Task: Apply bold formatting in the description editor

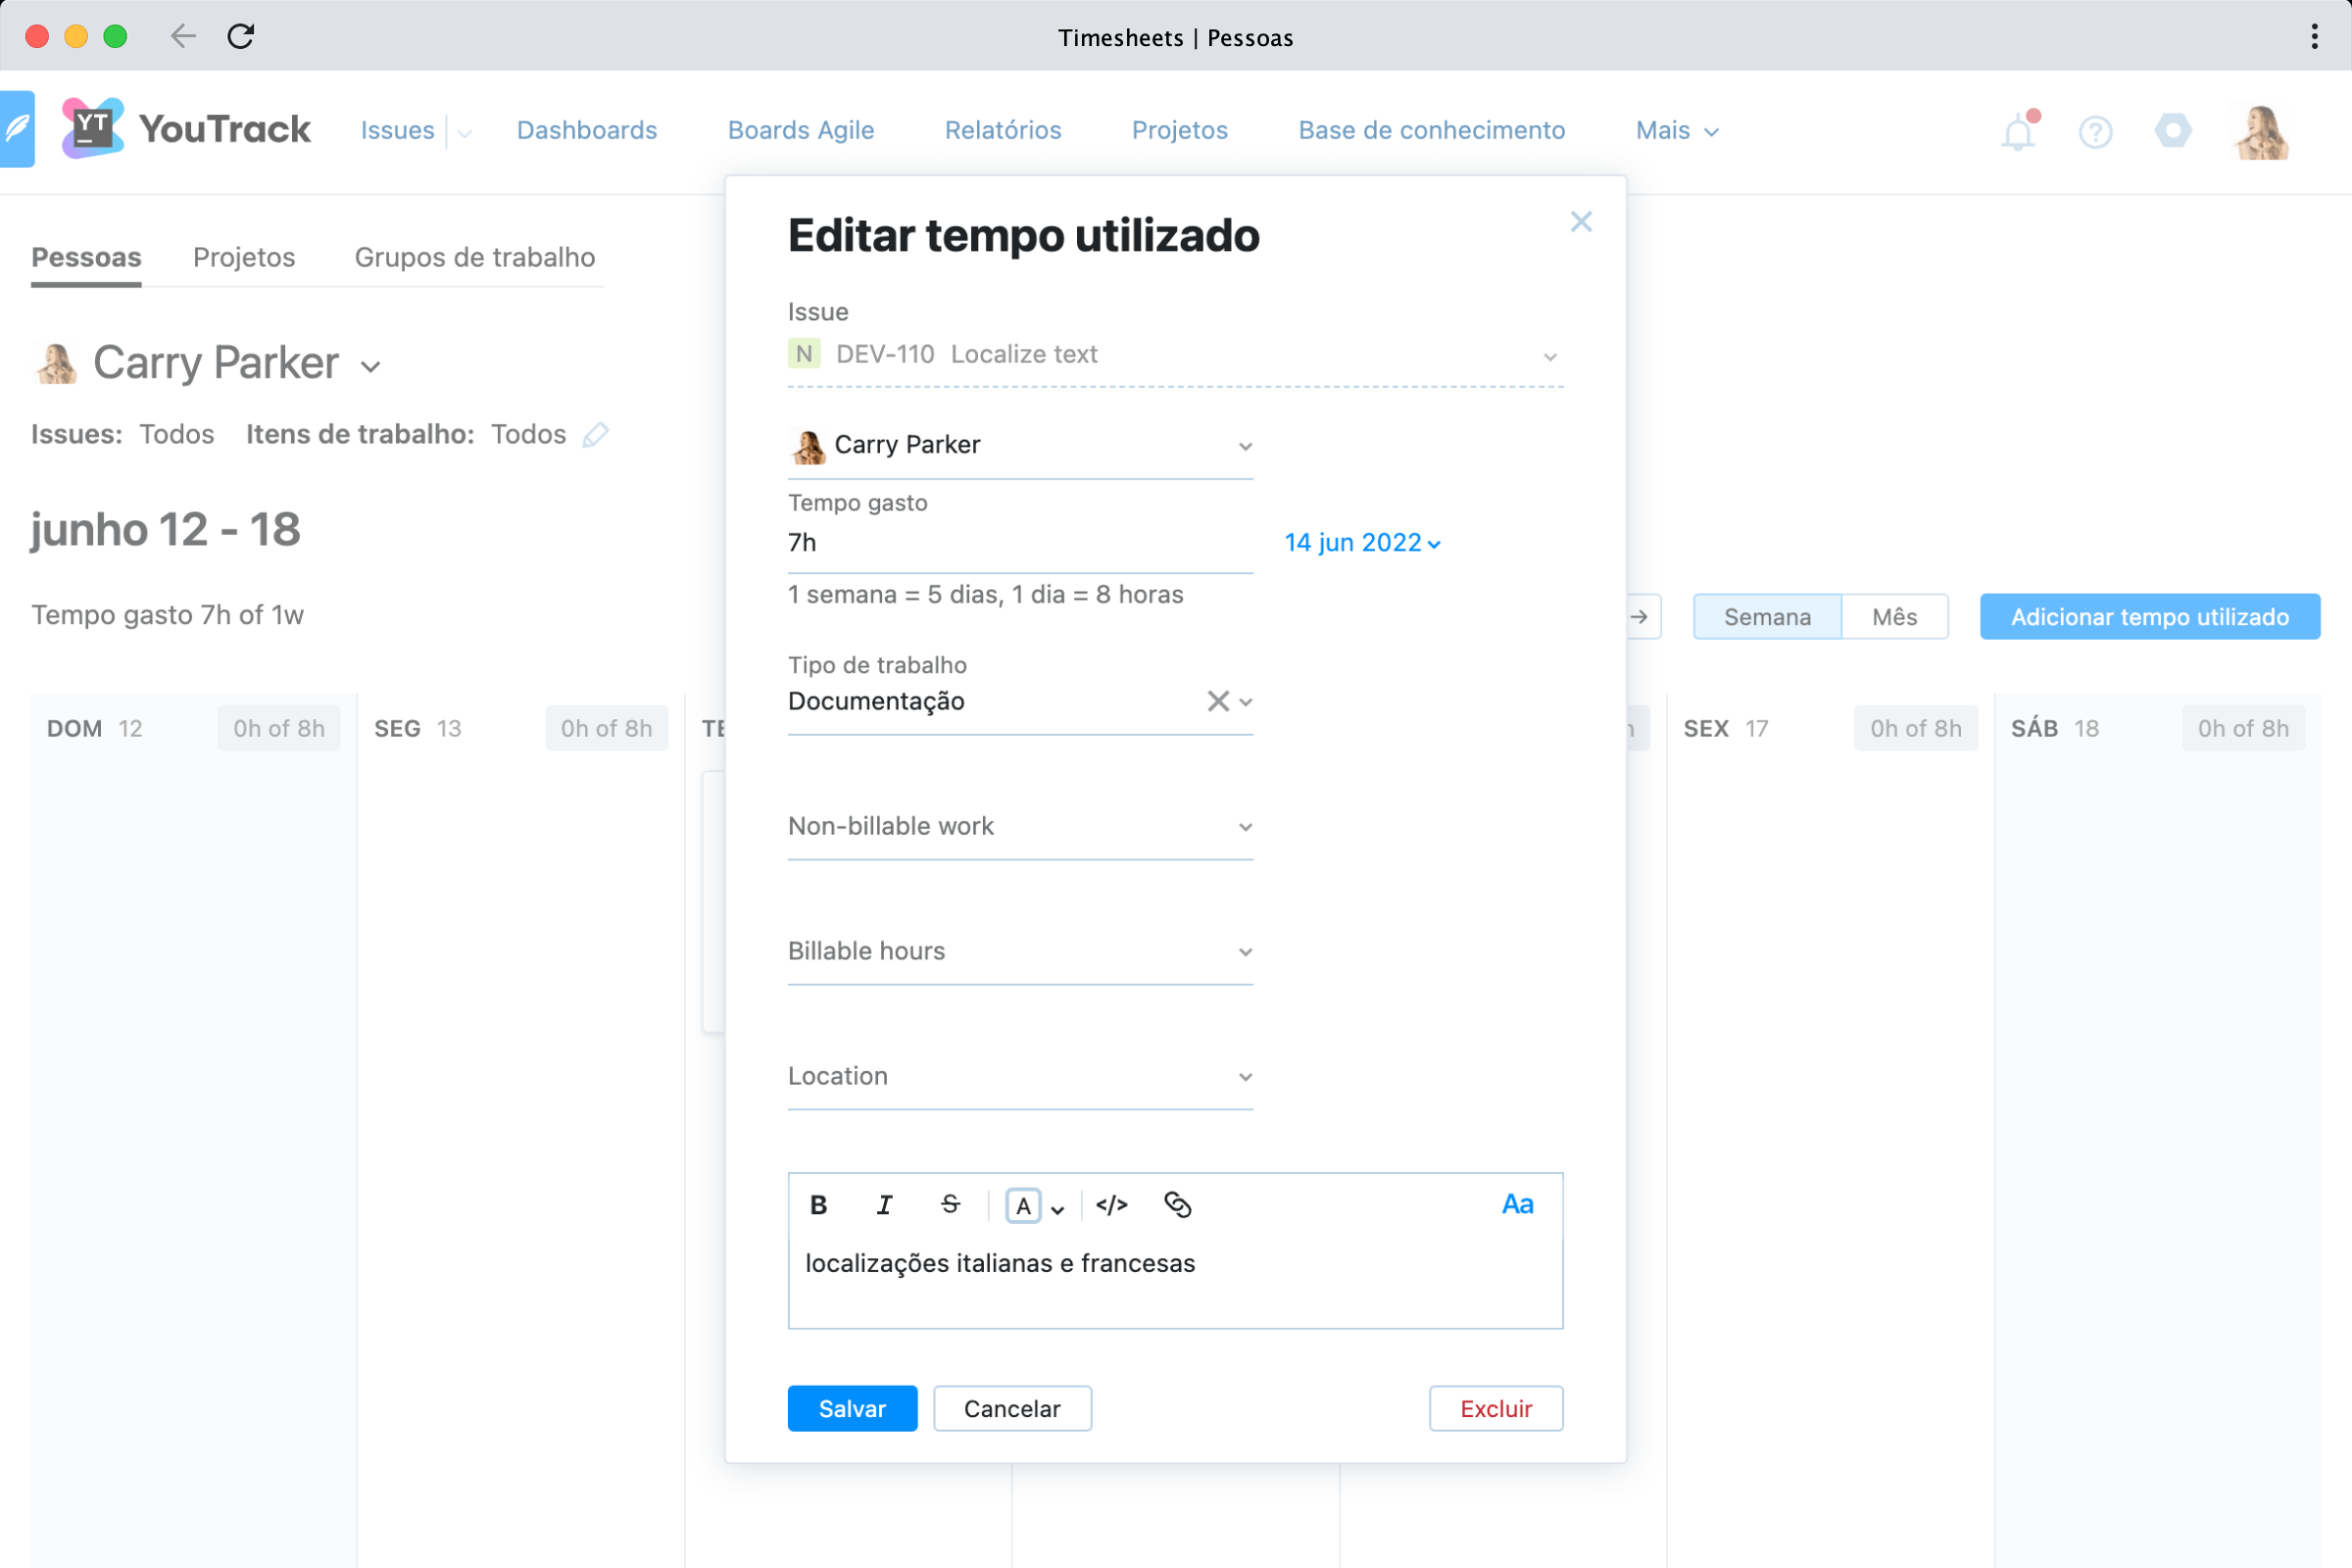Action: 818,1204
